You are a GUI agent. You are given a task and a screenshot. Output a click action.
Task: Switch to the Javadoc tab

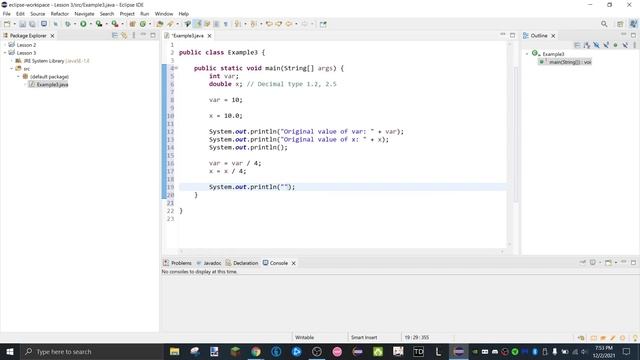(209, 263)
